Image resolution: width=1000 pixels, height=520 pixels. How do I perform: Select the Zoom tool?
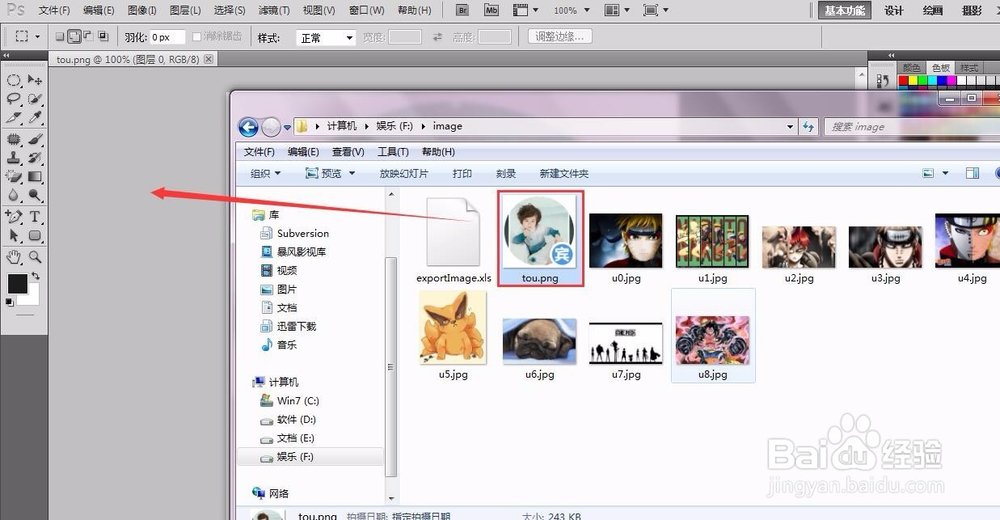coord(35,257)
